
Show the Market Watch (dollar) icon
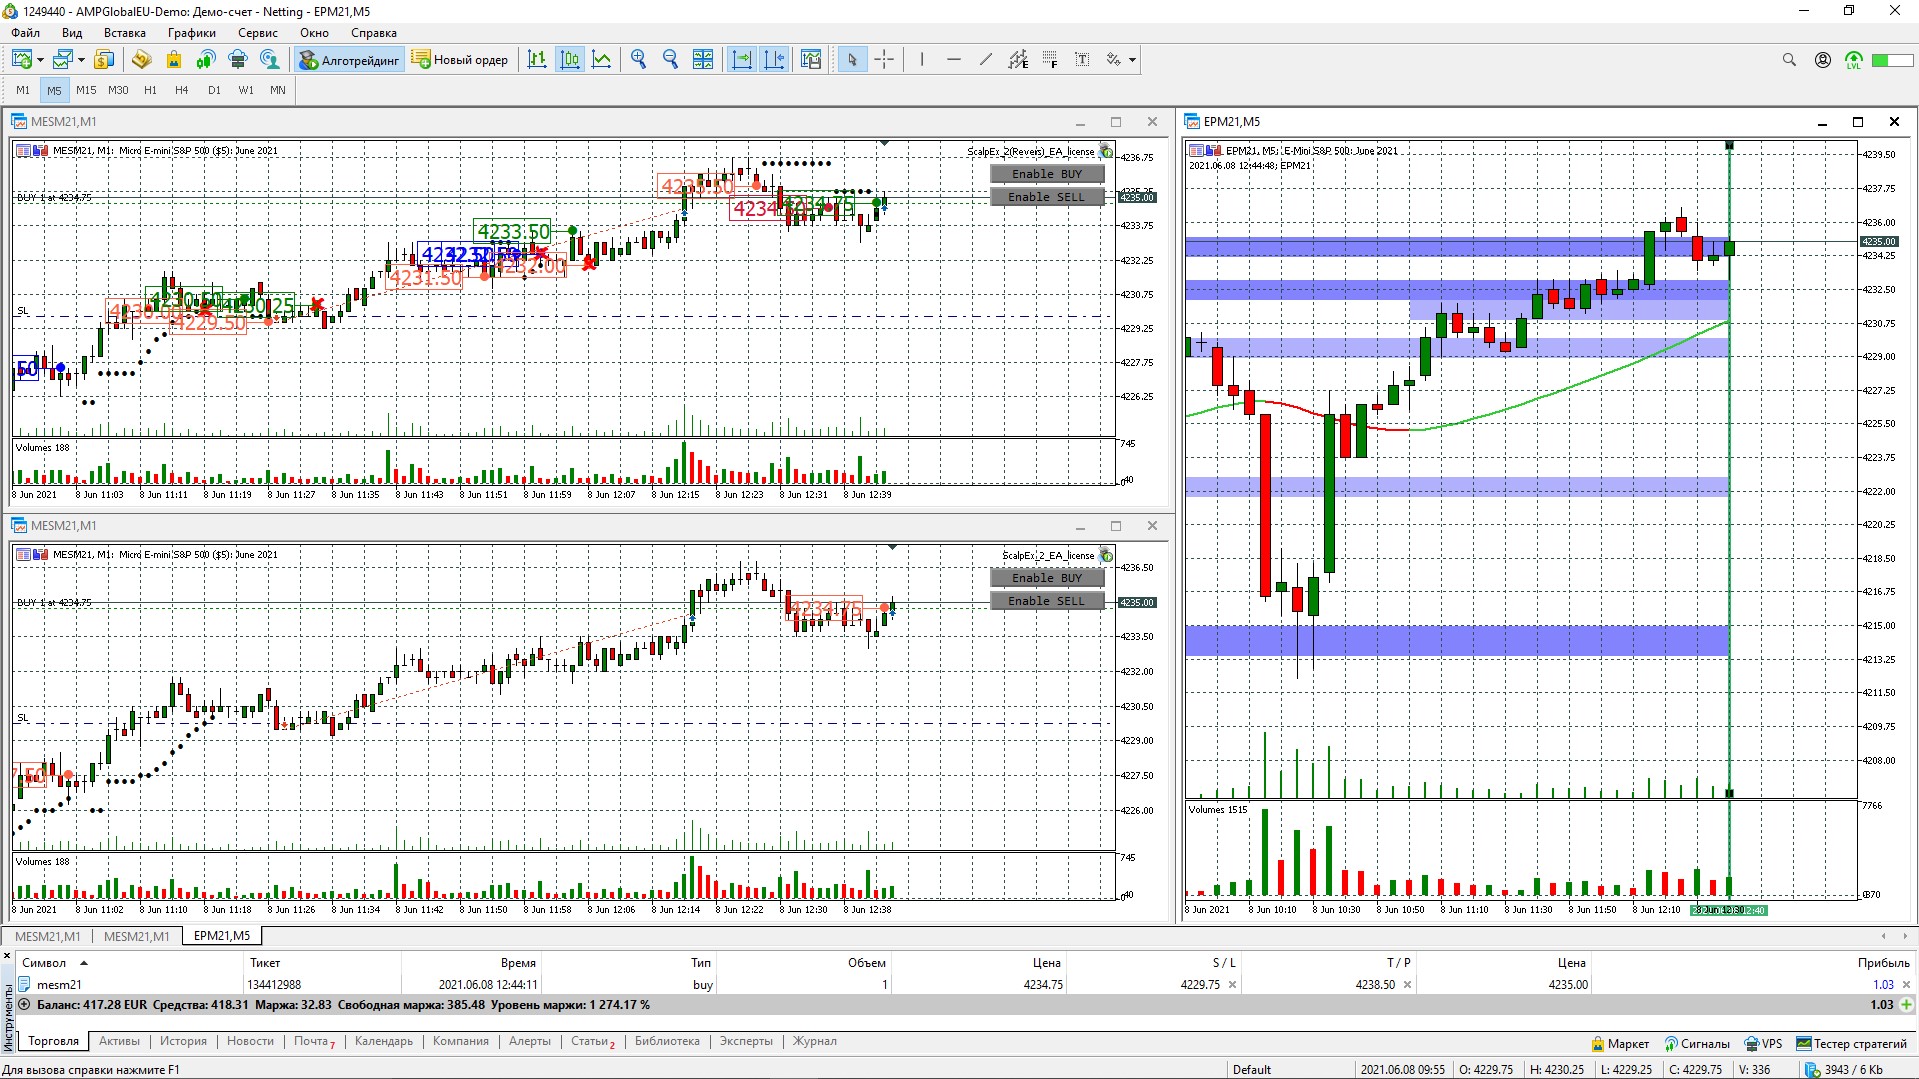pos(104,60)
